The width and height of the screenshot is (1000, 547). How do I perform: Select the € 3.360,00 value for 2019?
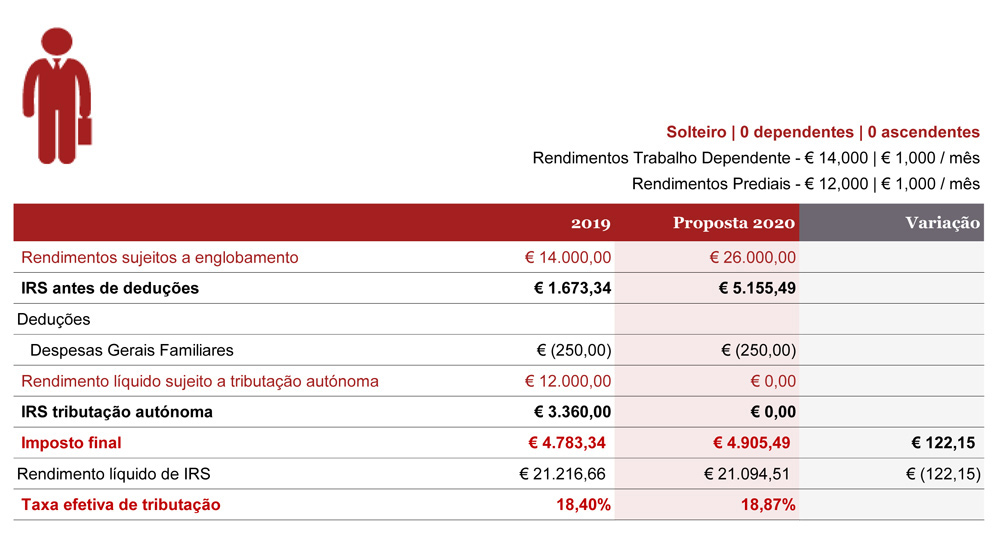tap(572, 412)
